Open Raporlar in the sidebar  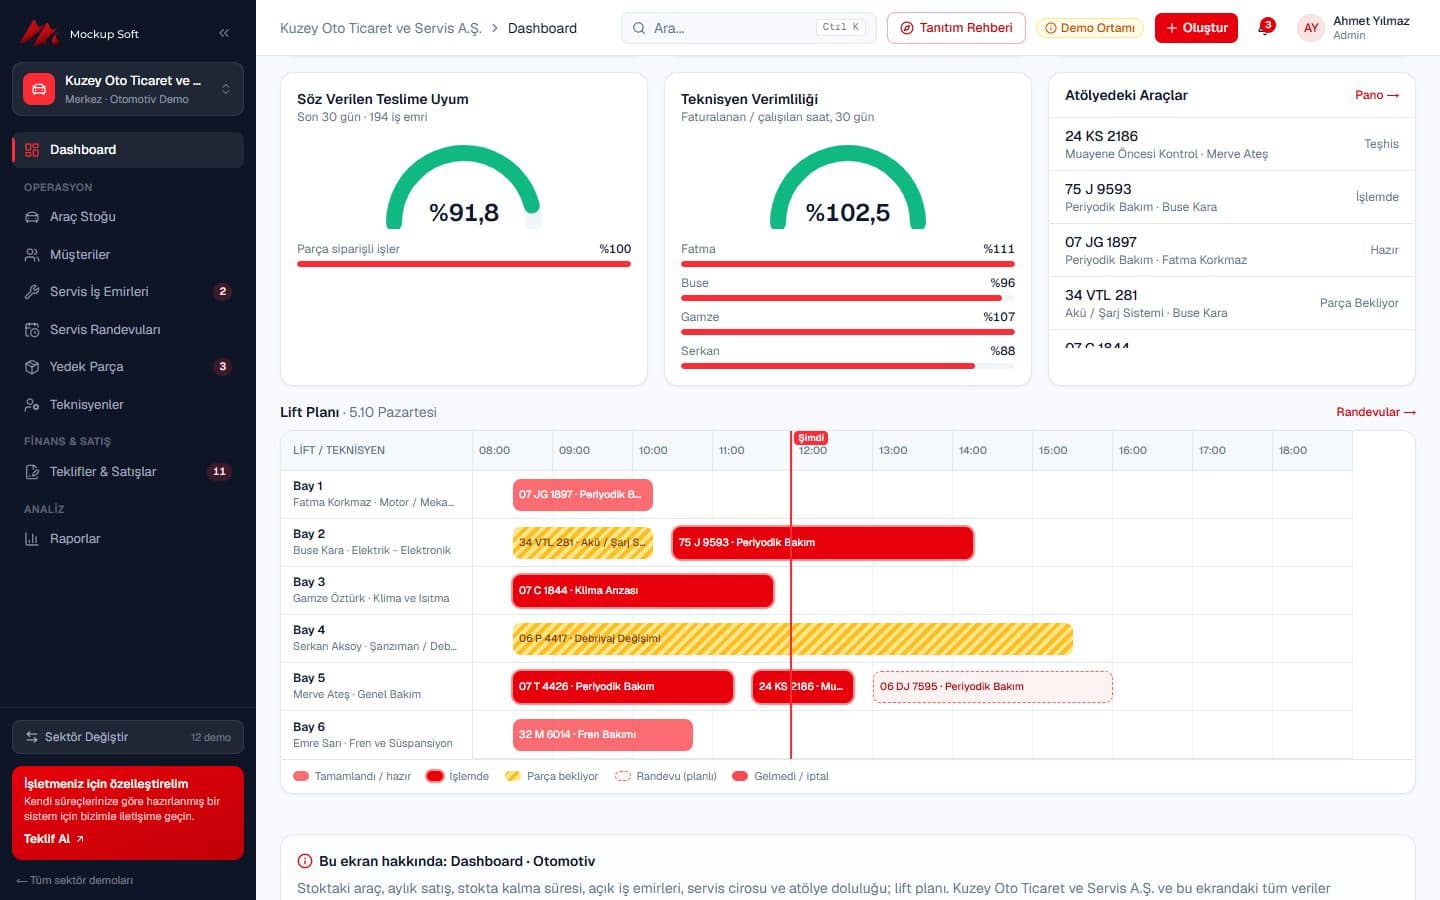pos(128,539)
